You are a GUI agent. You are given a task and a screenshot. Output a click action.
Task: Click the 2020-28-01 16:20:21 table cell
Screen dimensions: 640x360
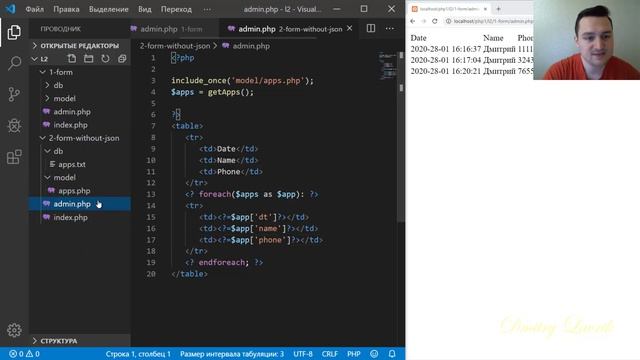click(x=446, y=71)
